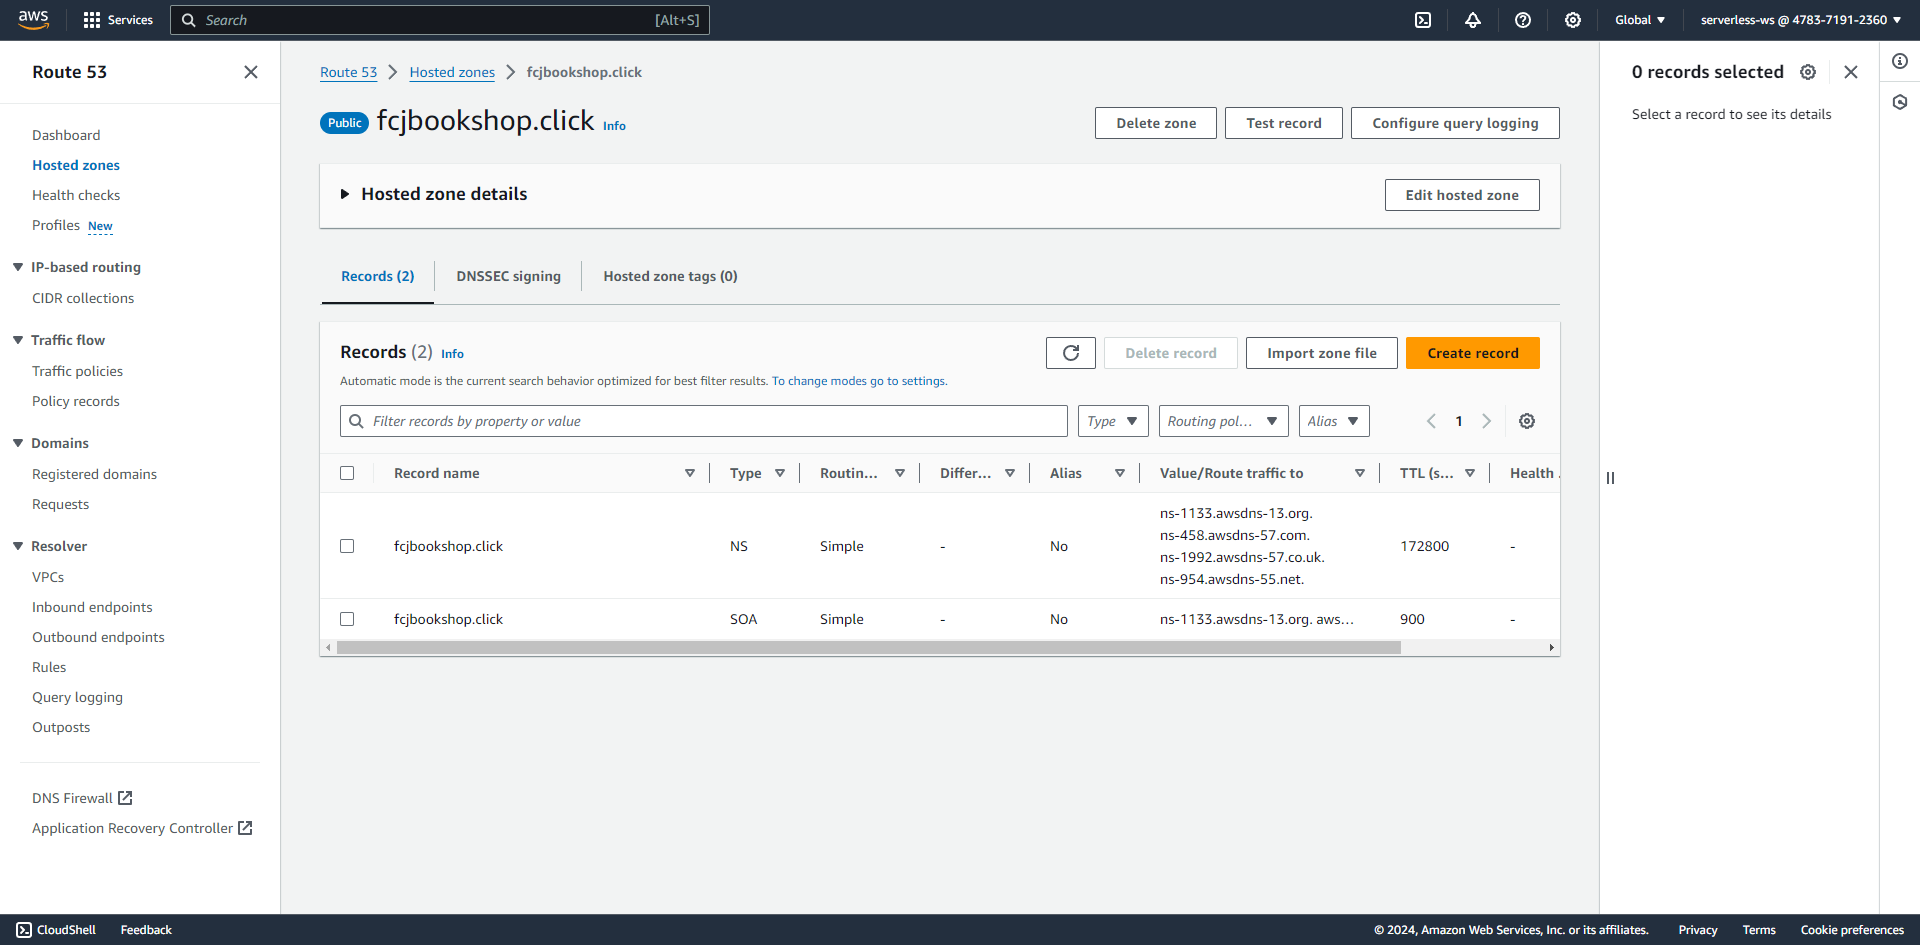
Task: Open records table preferences gear
Action: [x=1527, y=421]
